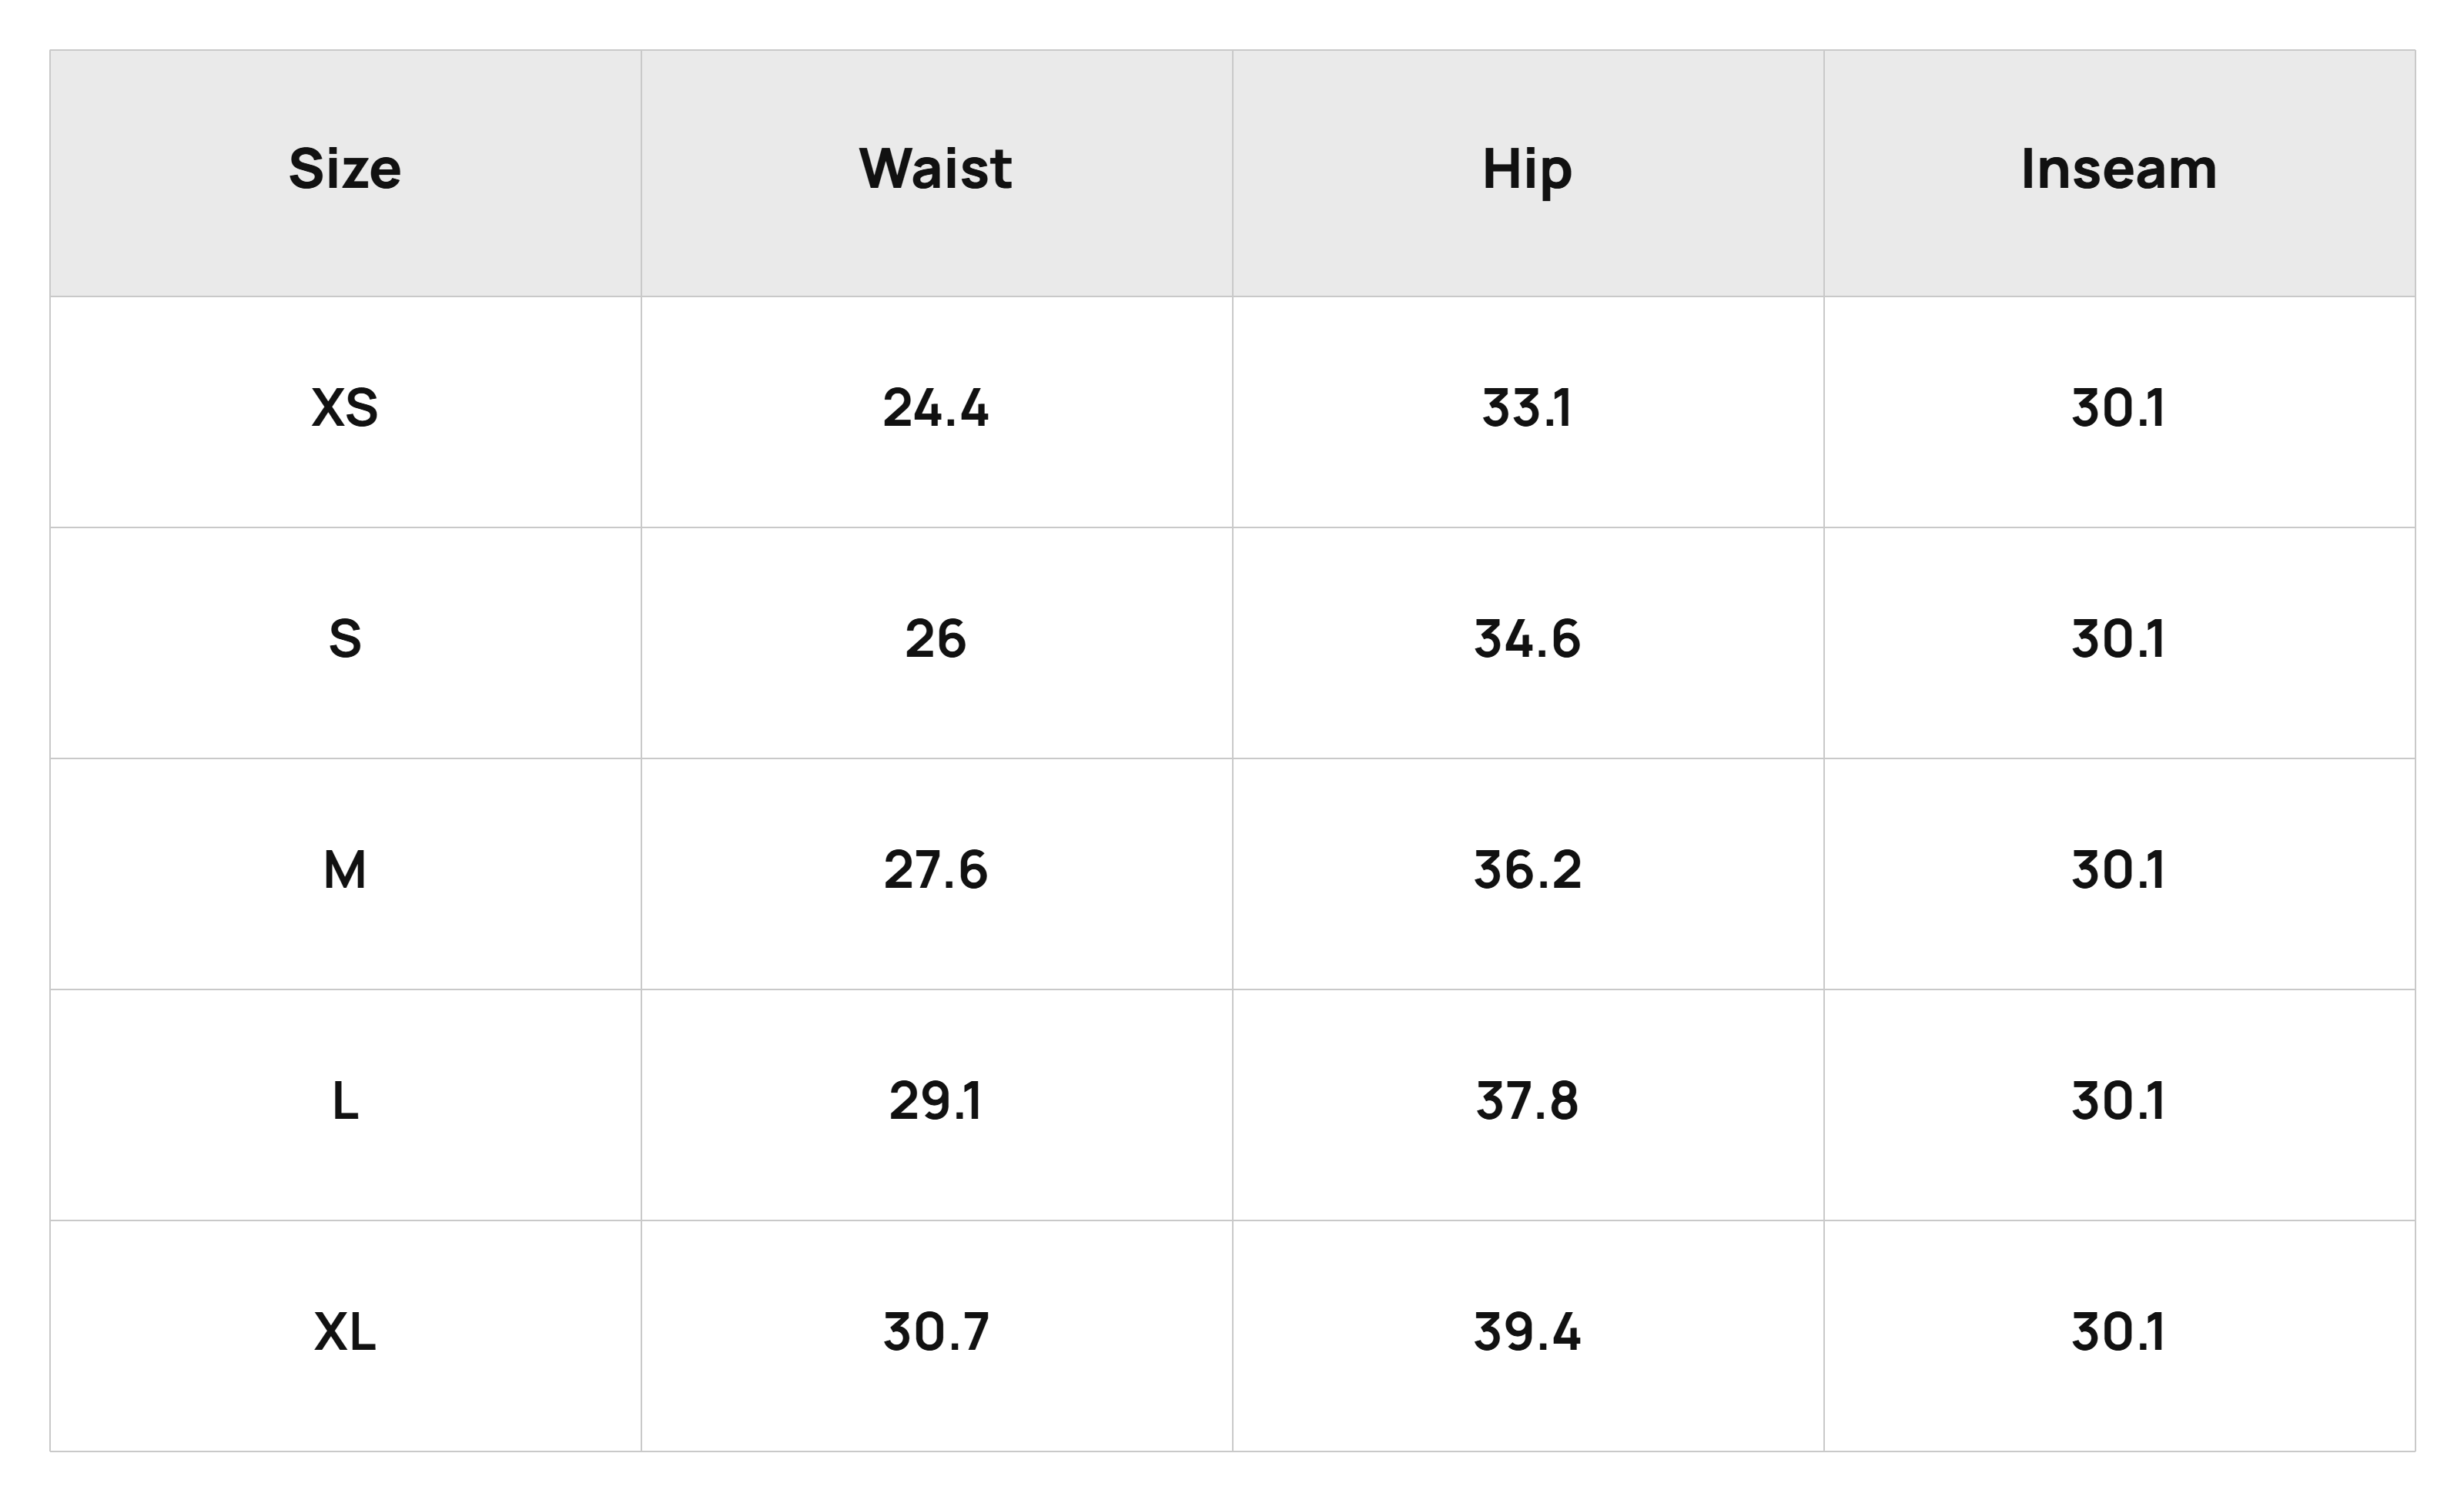The image size is (2464, 1500).
Task: Click the 39.4 hip value
Action: pyautogui.click(x=1527, y=1332)
